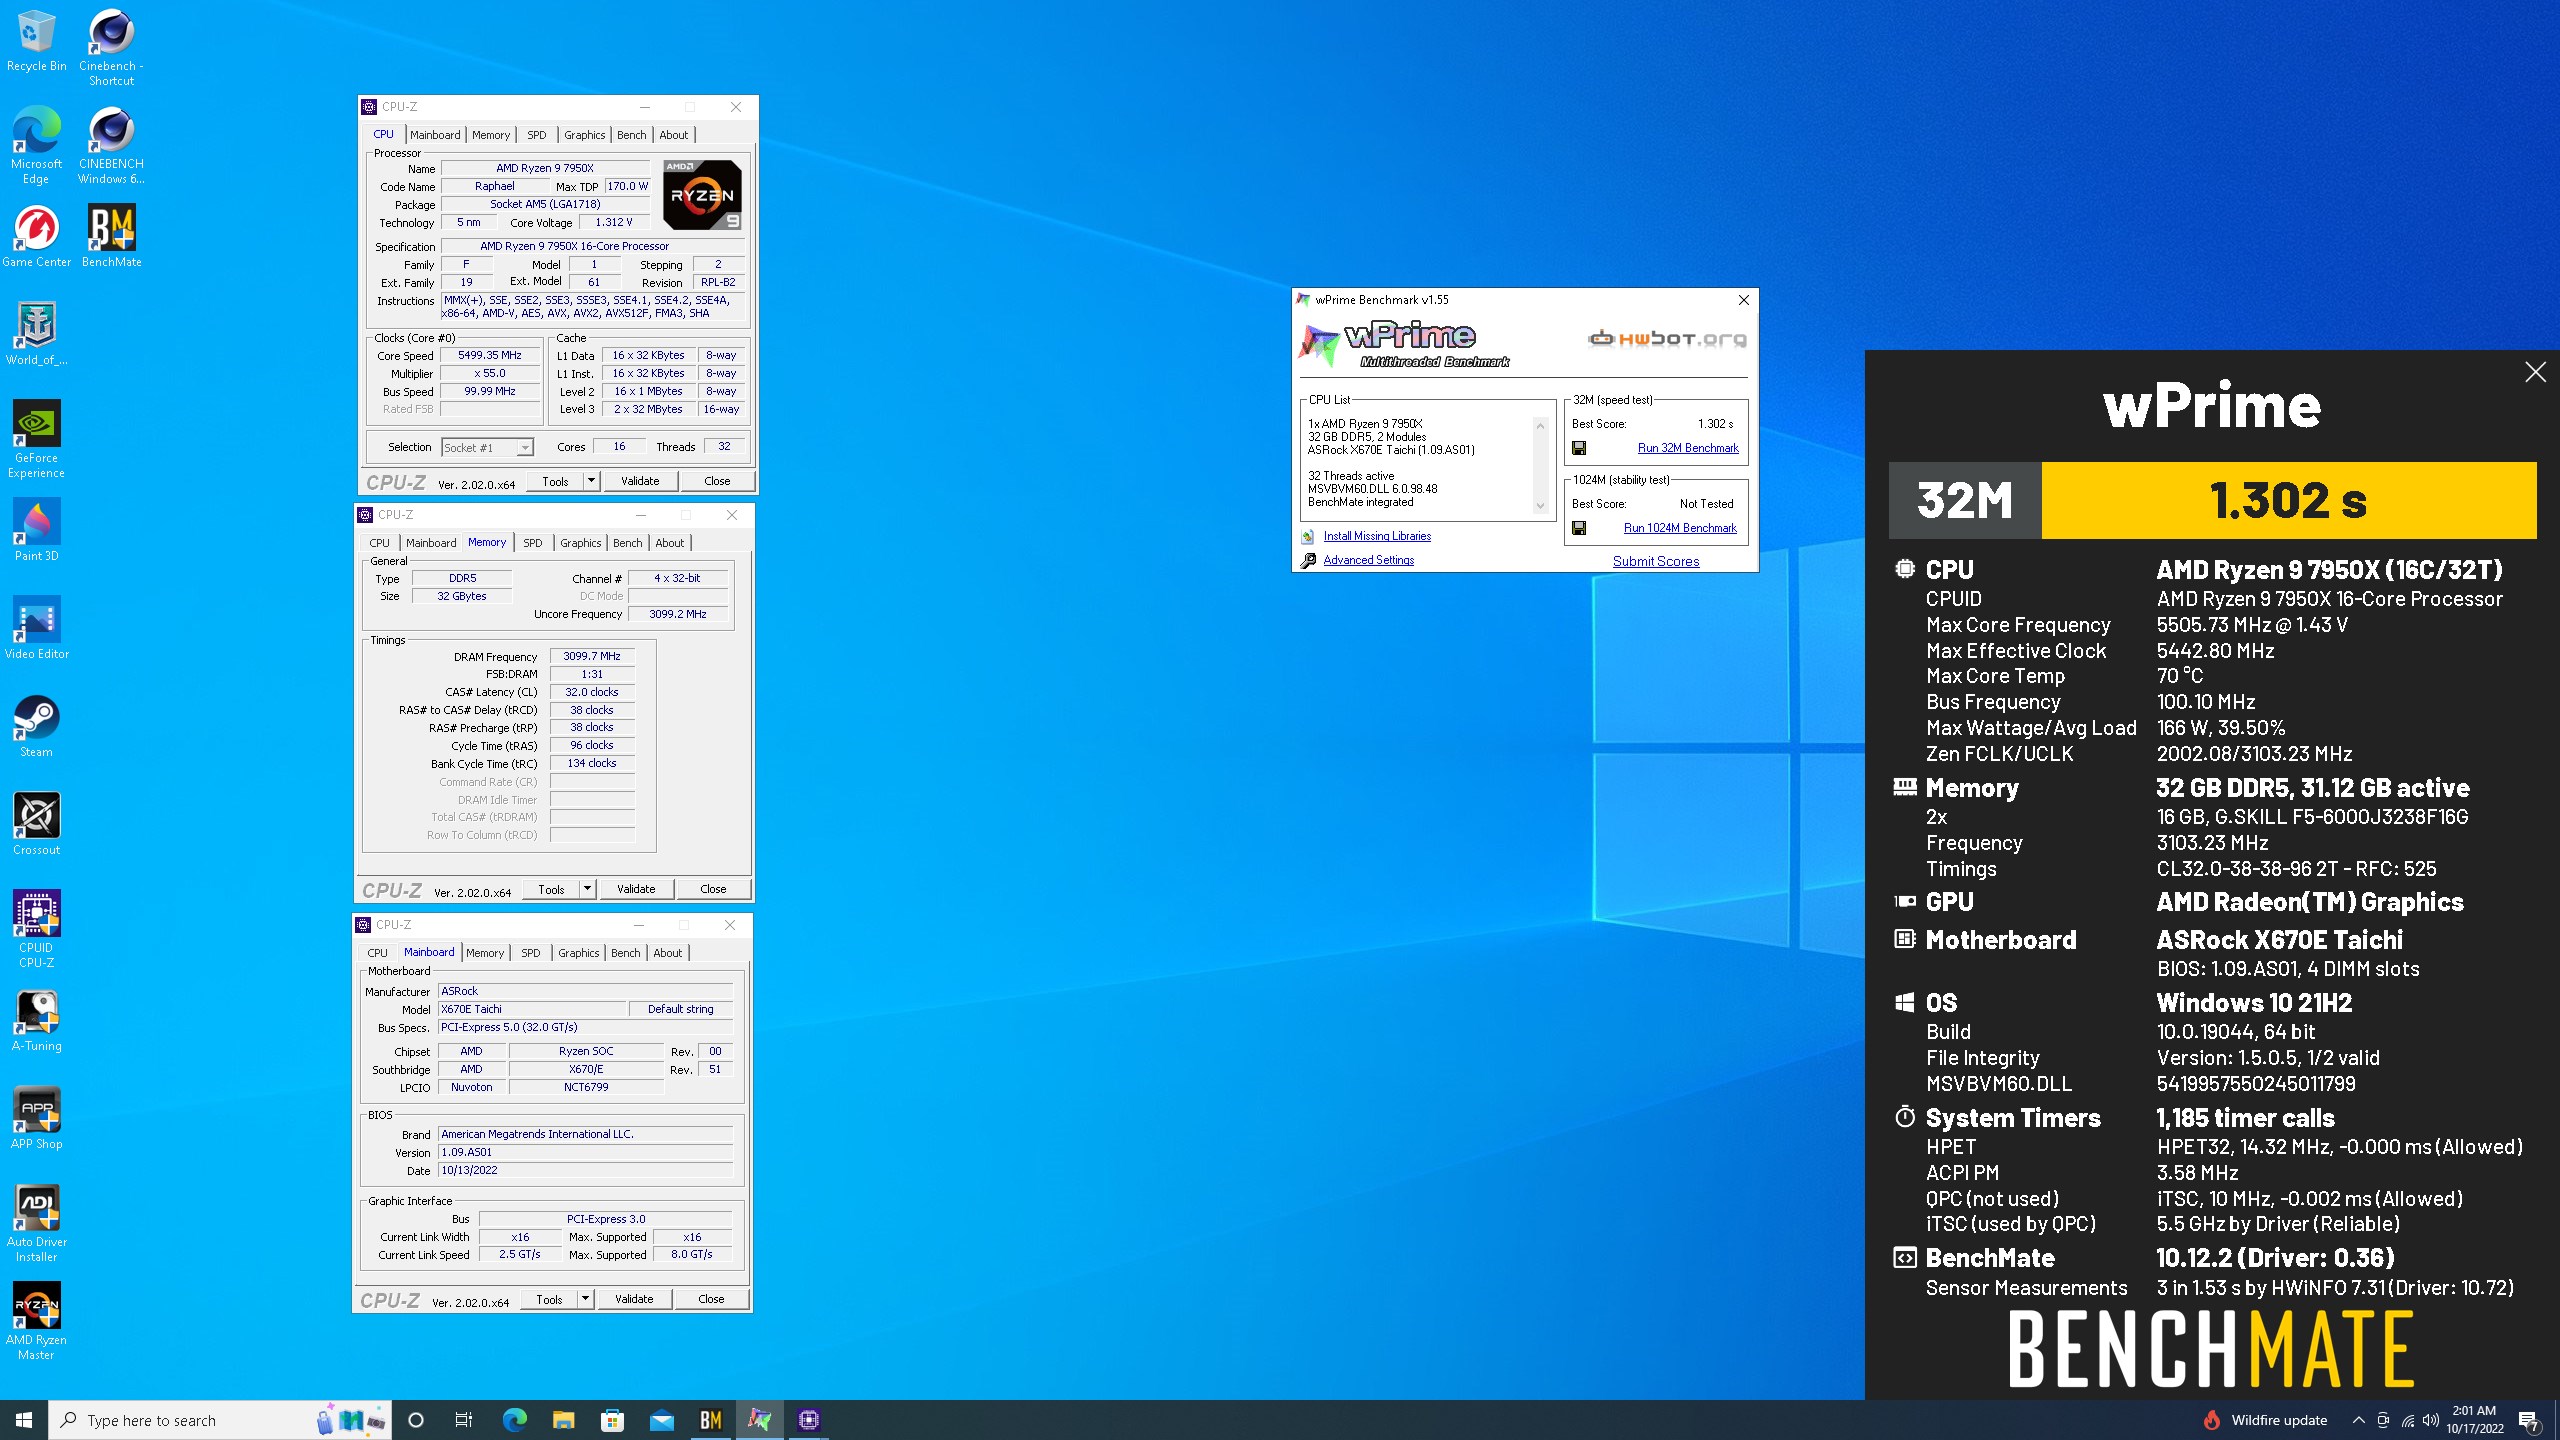Click the wPrime icon in the taskbar

[x=760, y=1420]
